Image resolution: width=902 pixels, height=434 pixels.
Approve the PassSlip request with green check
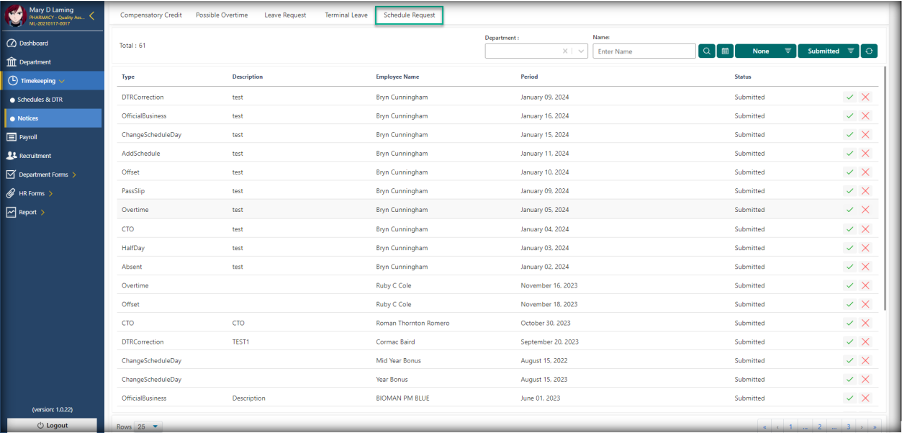click(849, 191)
